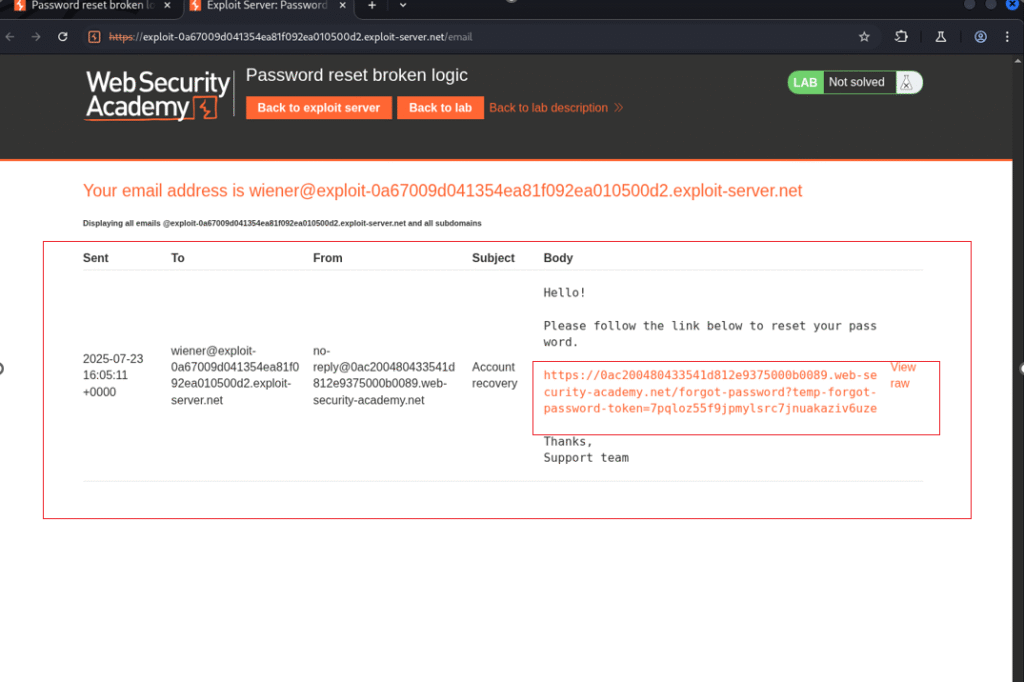Image resolution: width=1024 pixels, height=682 pixels.
Task: Click the address bar URL field
Action: (x=291, y=37)
